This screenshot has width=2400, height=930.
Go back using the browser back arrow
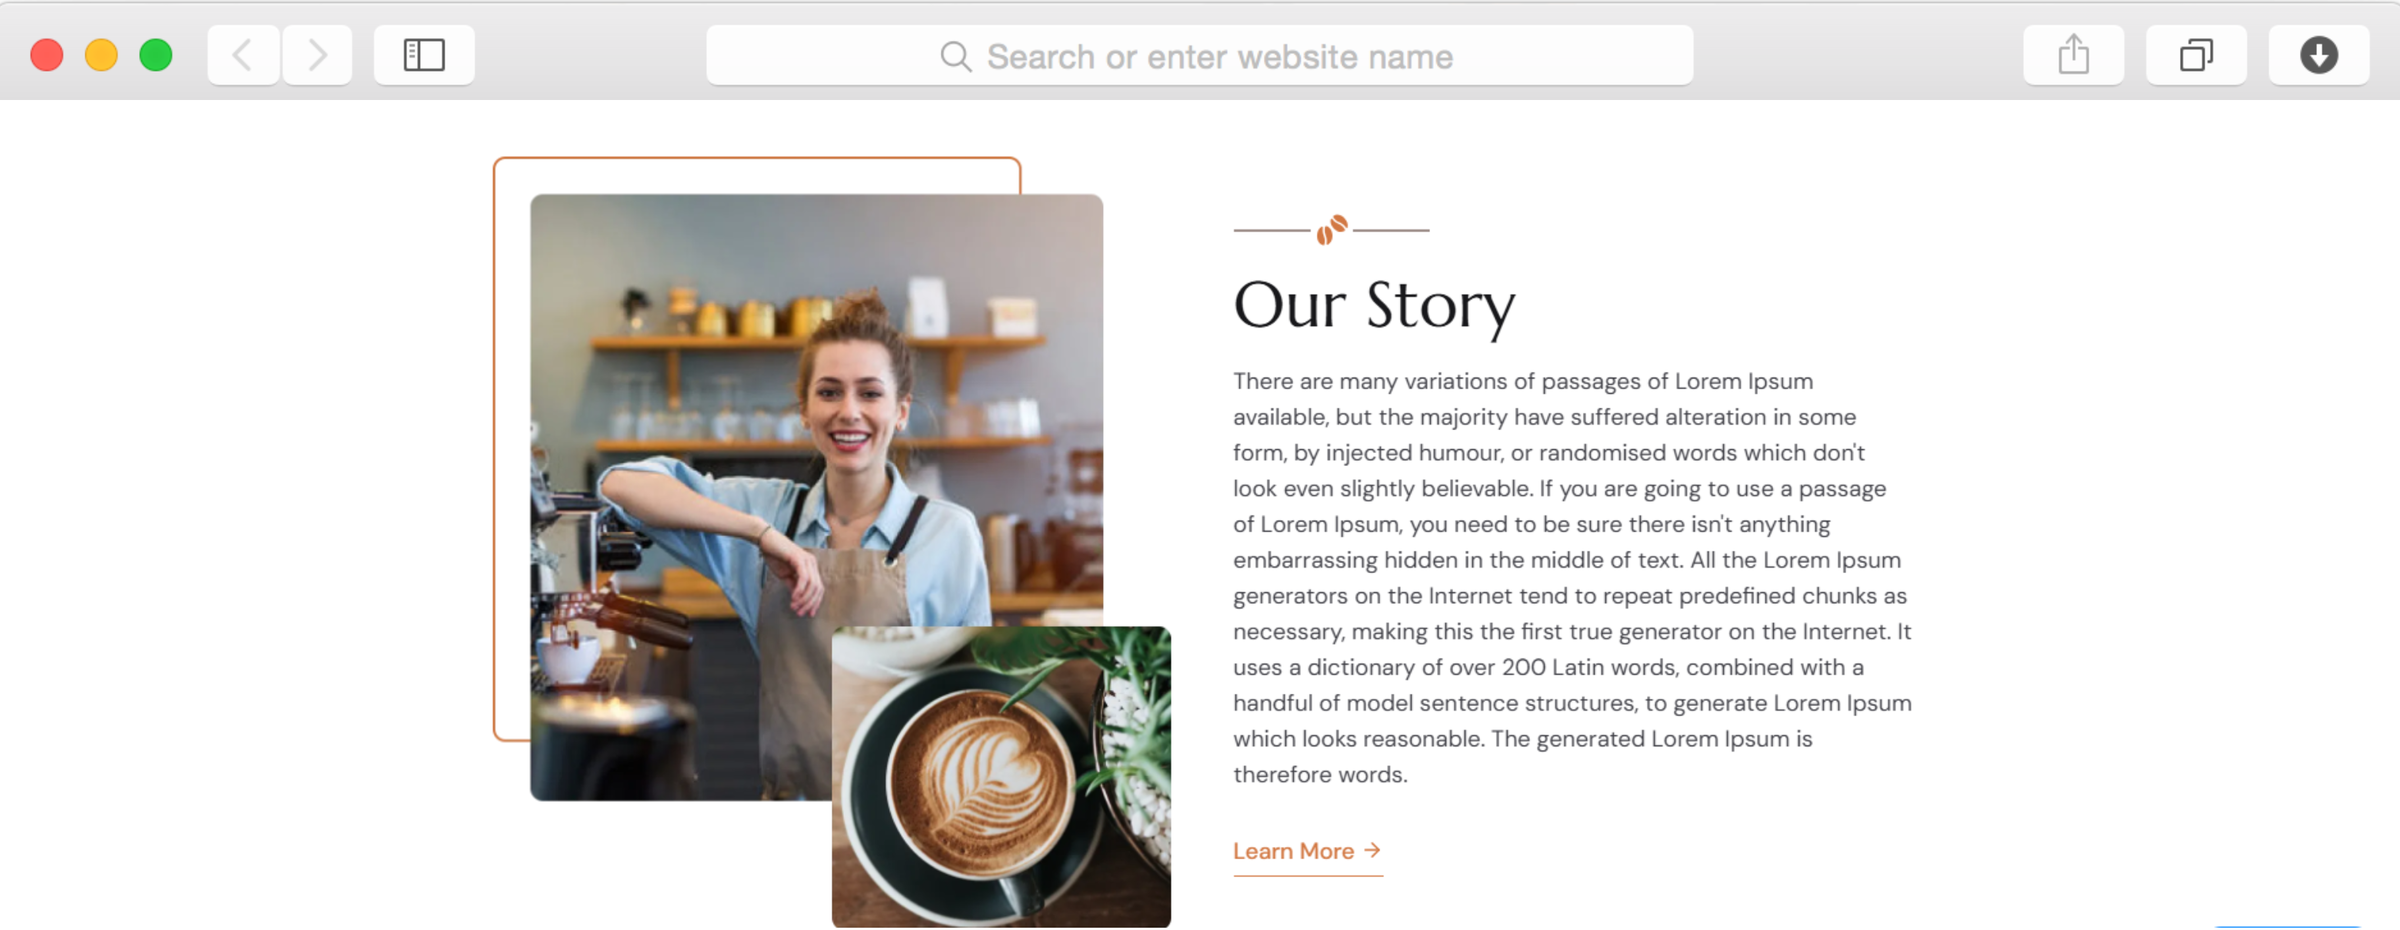pyautogui.click(x=243, y=55)
